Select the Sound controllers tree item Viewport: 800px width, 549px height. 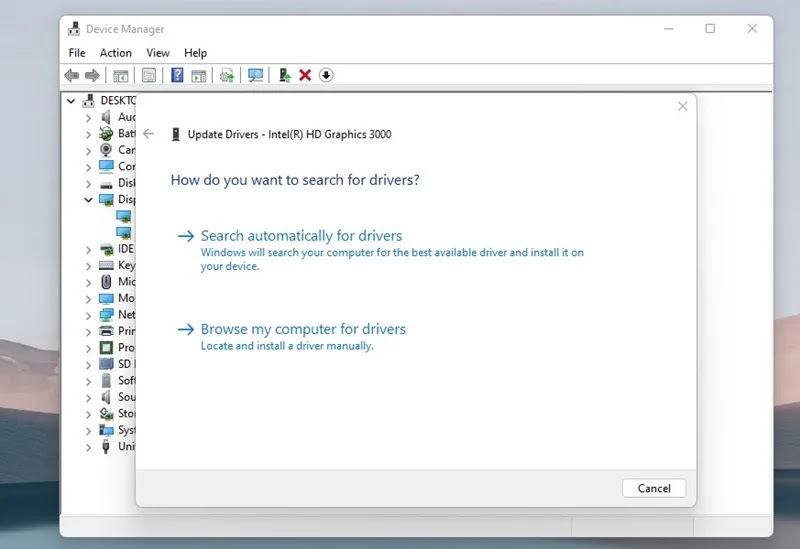point(127,397)
